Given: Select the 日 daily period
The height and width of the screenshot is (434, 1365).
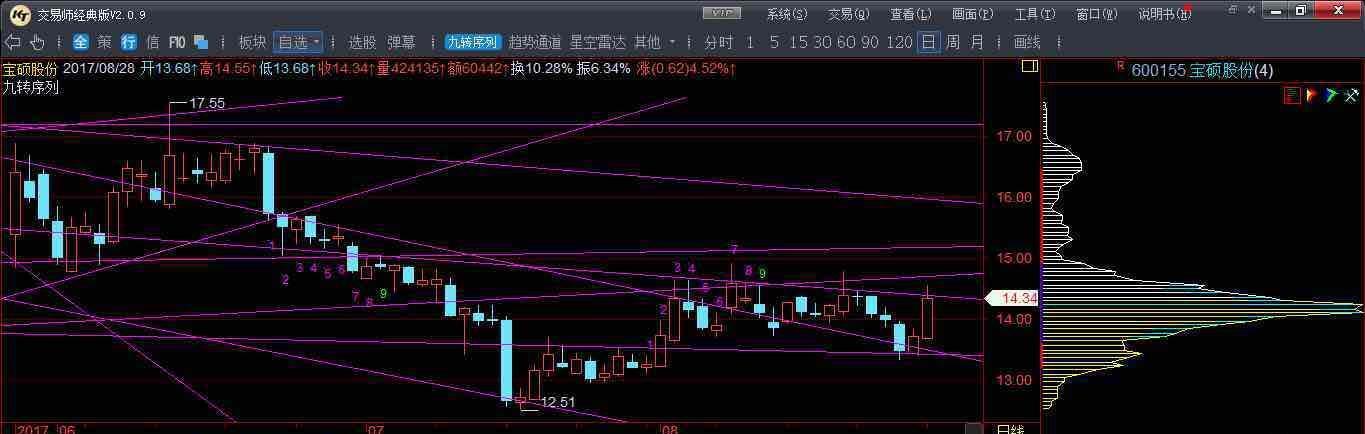Looking at the screenshot, I should tap(928, 43).
